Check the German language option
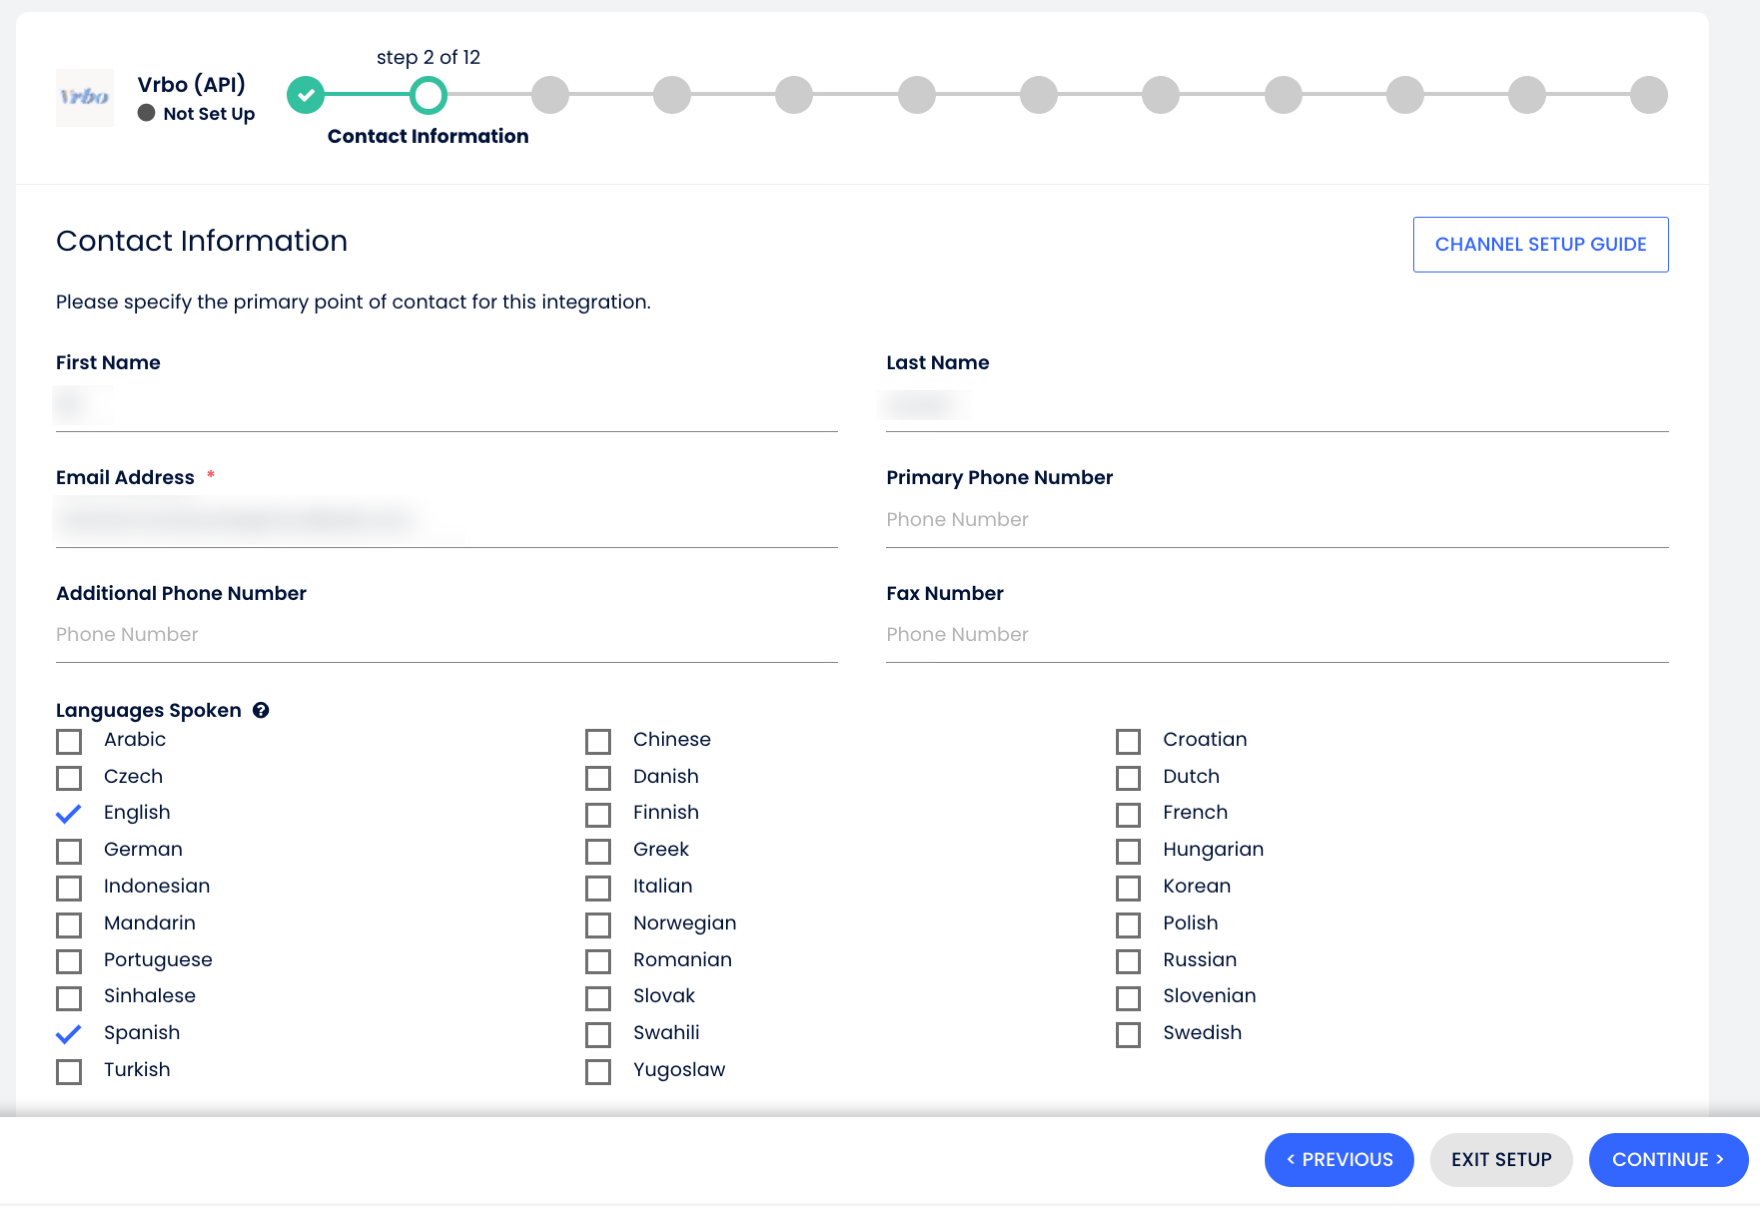 [69, 851]
